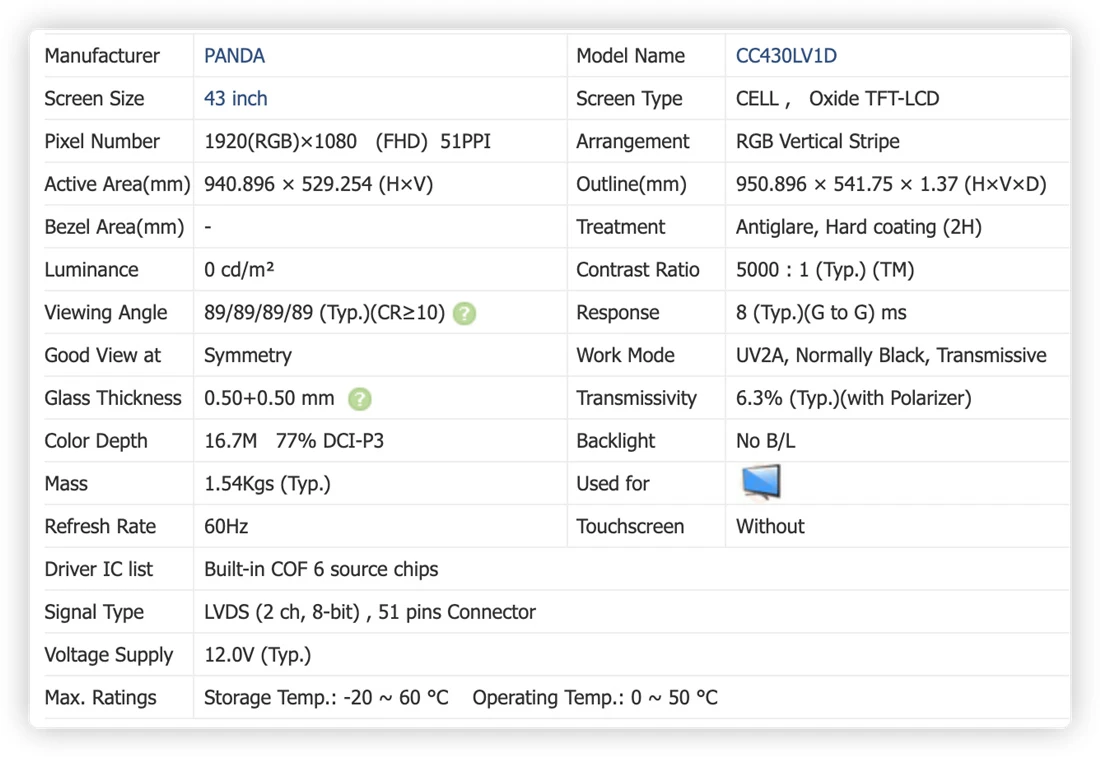The image size is (1100, 757).
Task: Click the Operating Temp rating text
Action: click(595, 698)
